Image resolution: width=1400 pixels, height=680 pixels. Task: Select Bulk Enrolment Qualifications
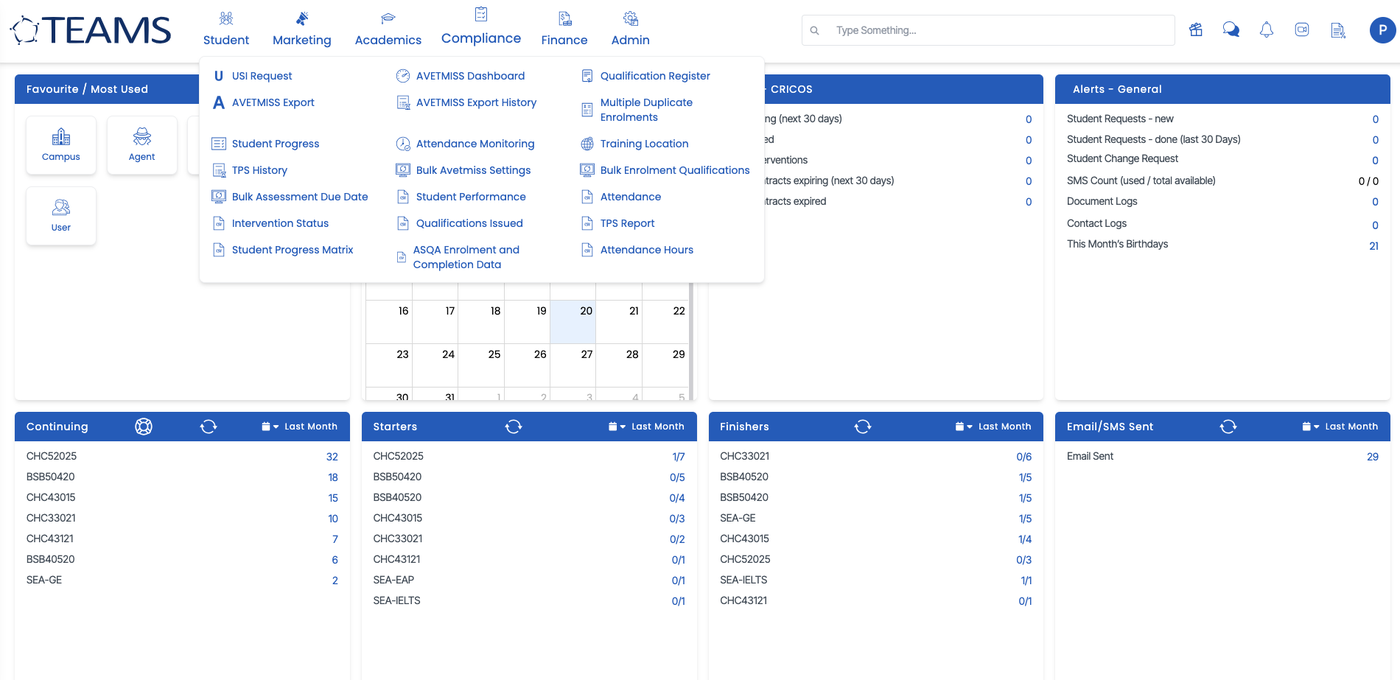[x=675, y=171]
